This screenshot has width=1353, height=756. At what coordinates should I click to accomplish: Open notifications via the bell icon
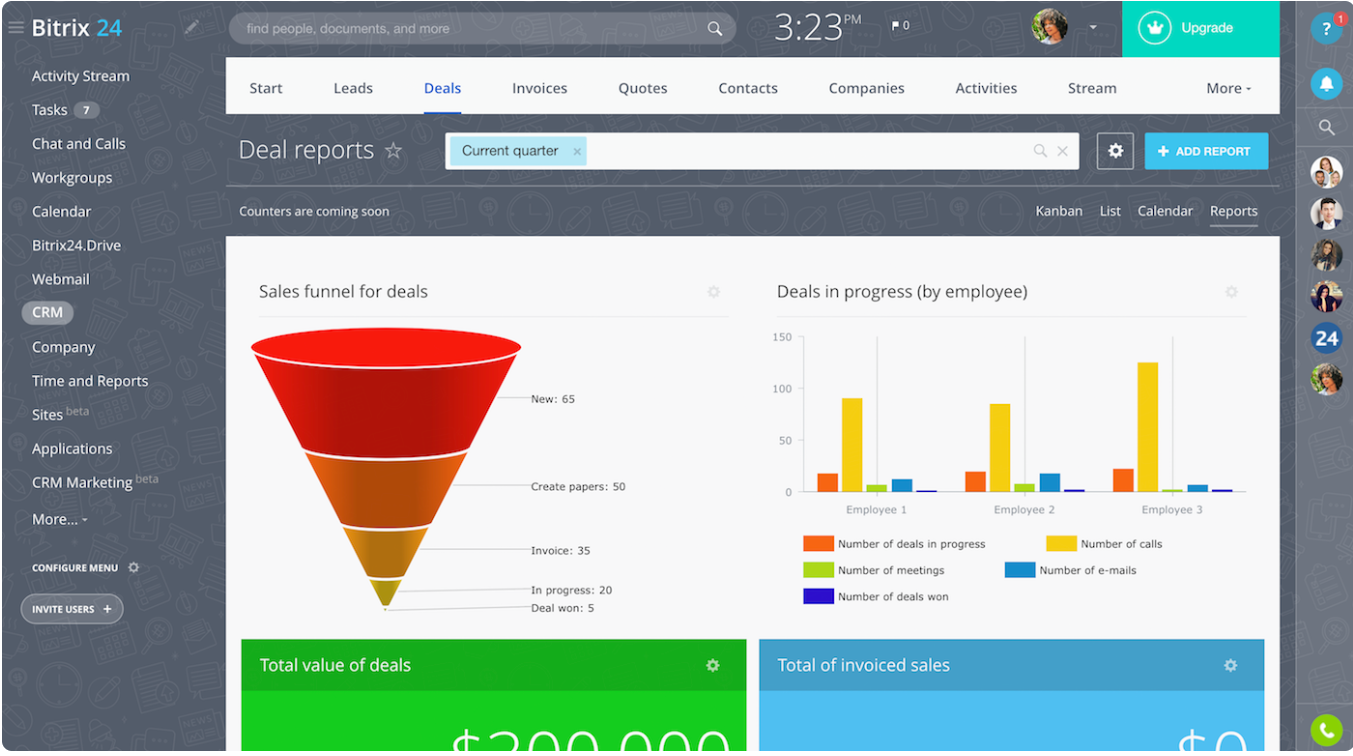(1326, 84)
